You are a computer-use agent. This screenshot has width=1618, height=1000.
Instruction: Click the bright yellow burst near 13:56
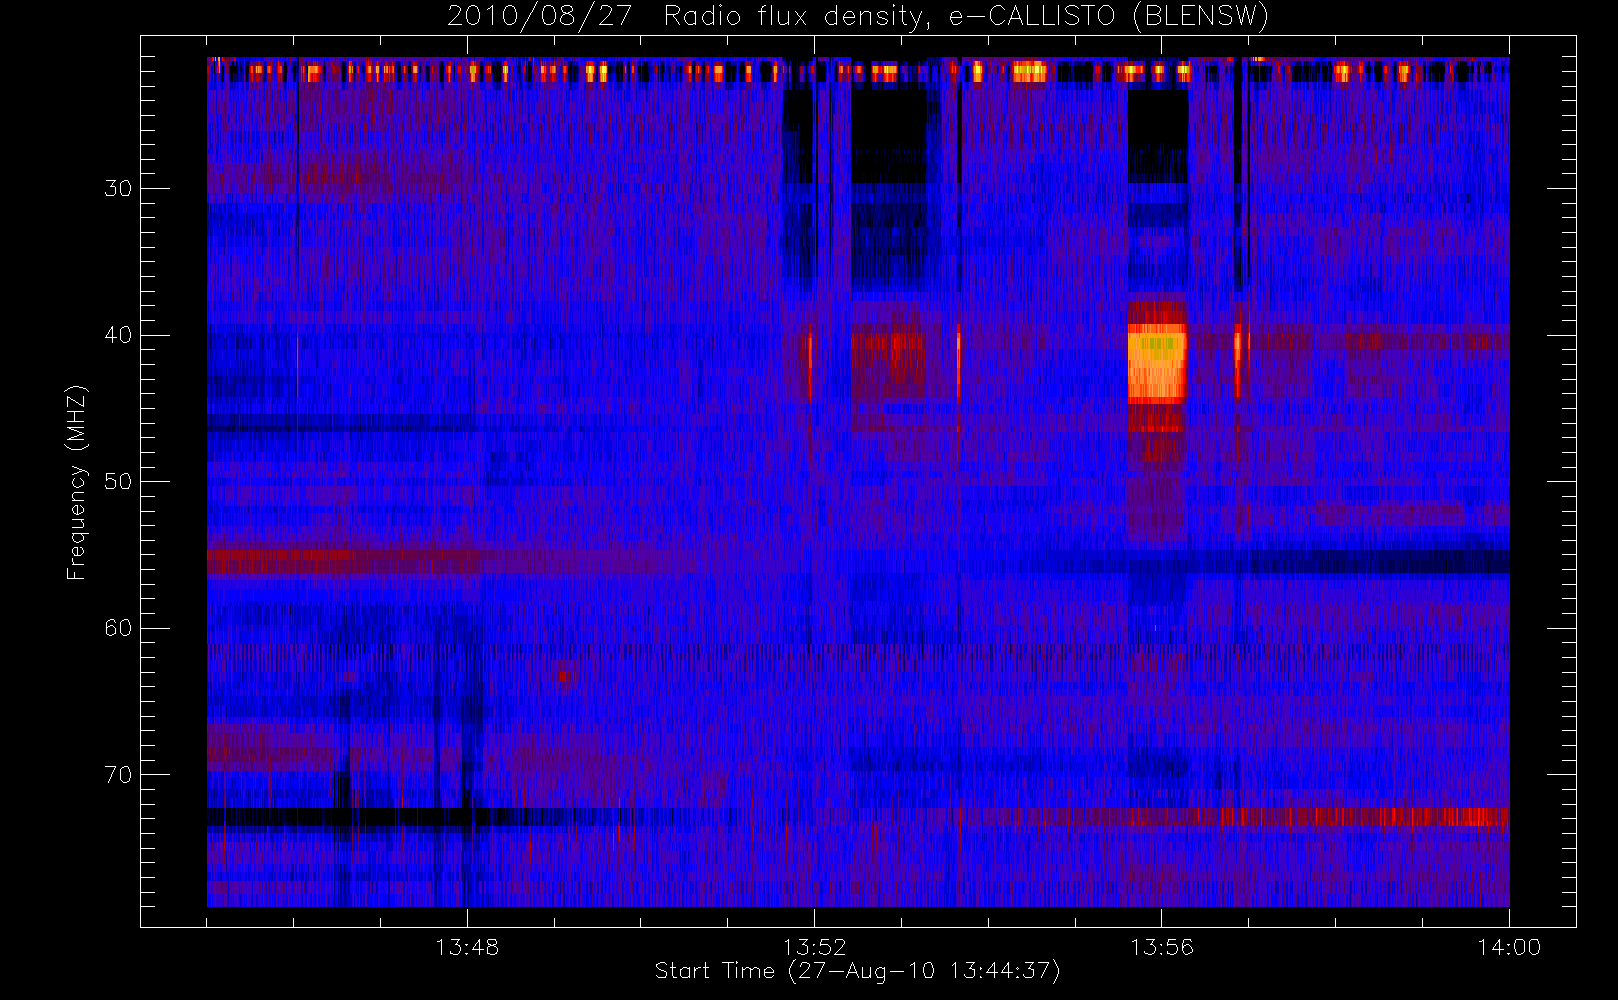pos(1157,363)
